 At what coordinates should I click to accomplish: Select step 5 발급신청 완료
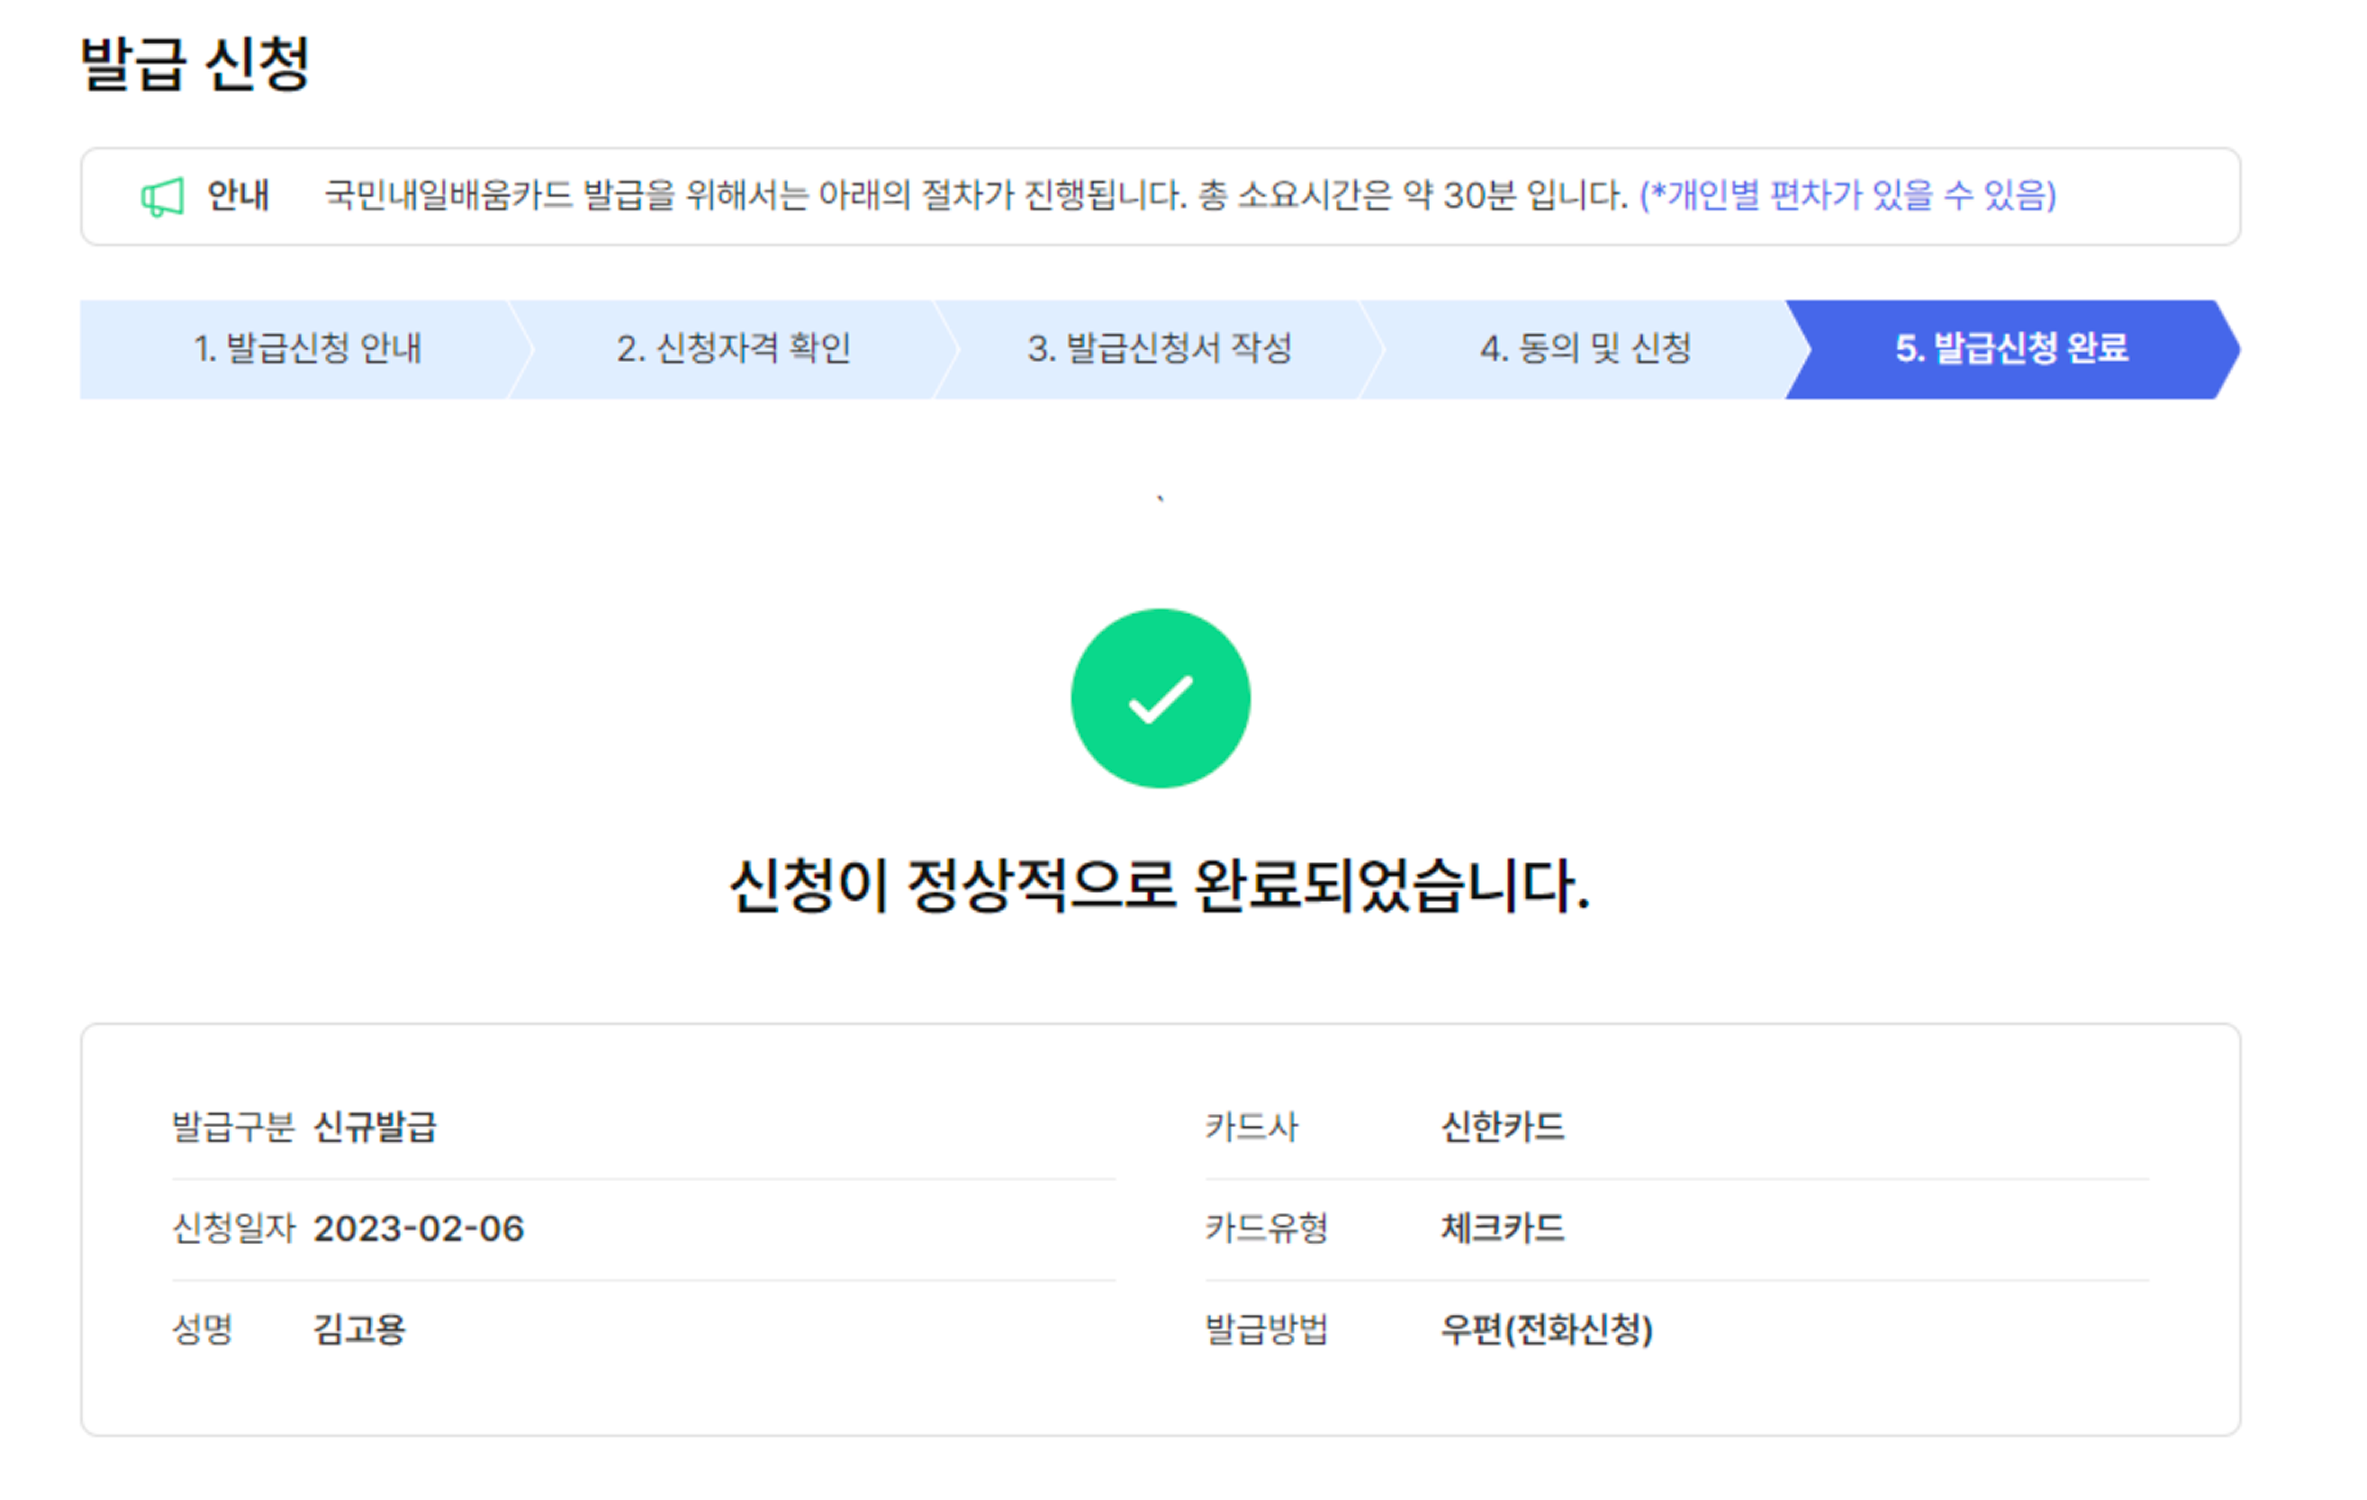pyautogui.click(x=2010, y=349)
